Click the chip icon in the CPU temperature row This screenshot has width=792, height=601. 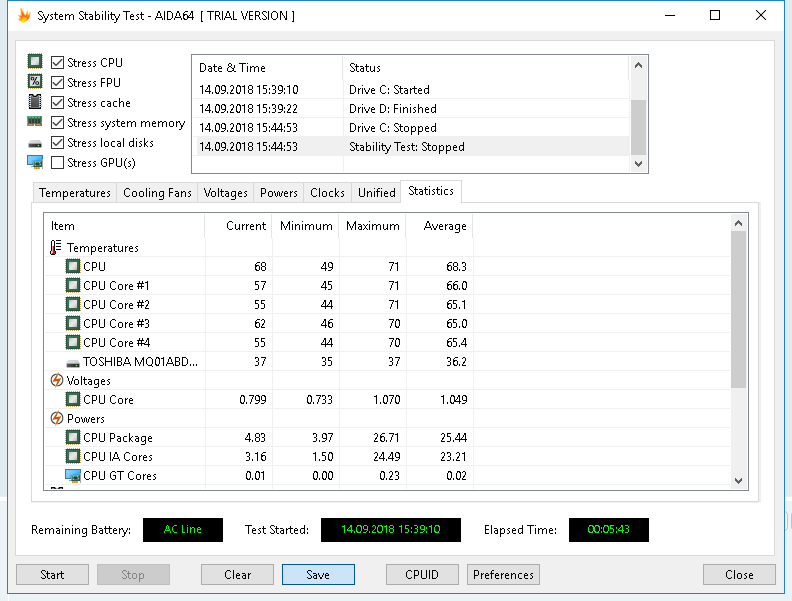[73, 266]
